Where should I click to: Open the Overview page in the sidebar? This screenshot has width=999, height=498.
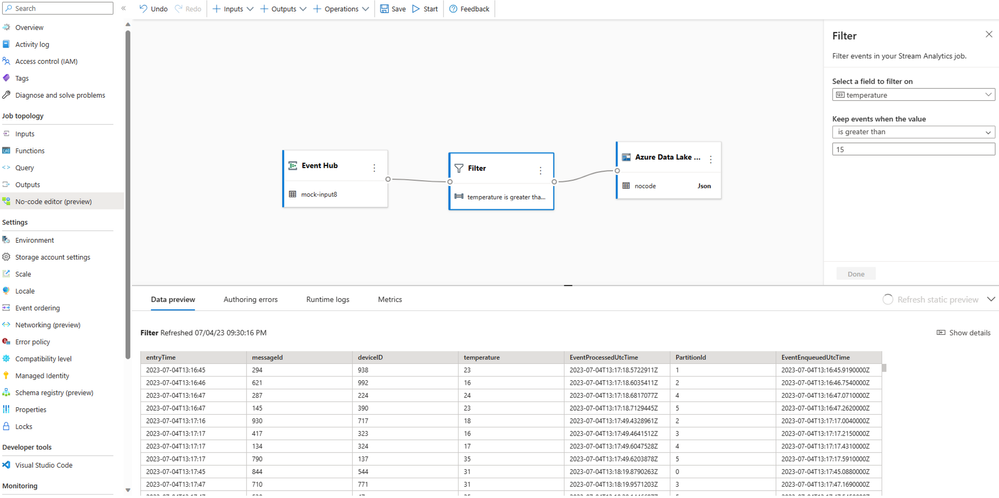[x=29, y=27]
